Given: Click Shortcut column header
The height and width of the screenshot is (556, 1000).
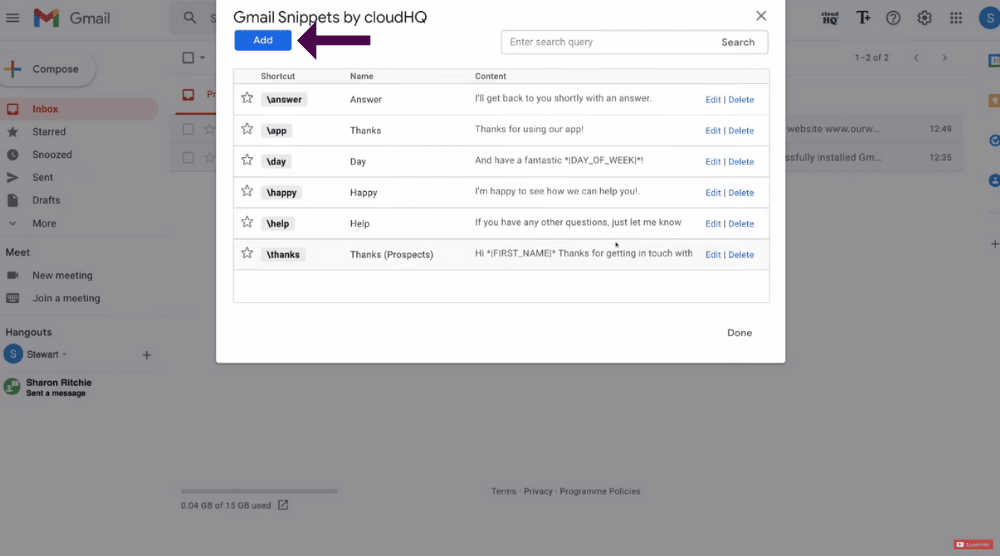Looking at the screenshot, I should pyautogui.click(x=277, y=76).
